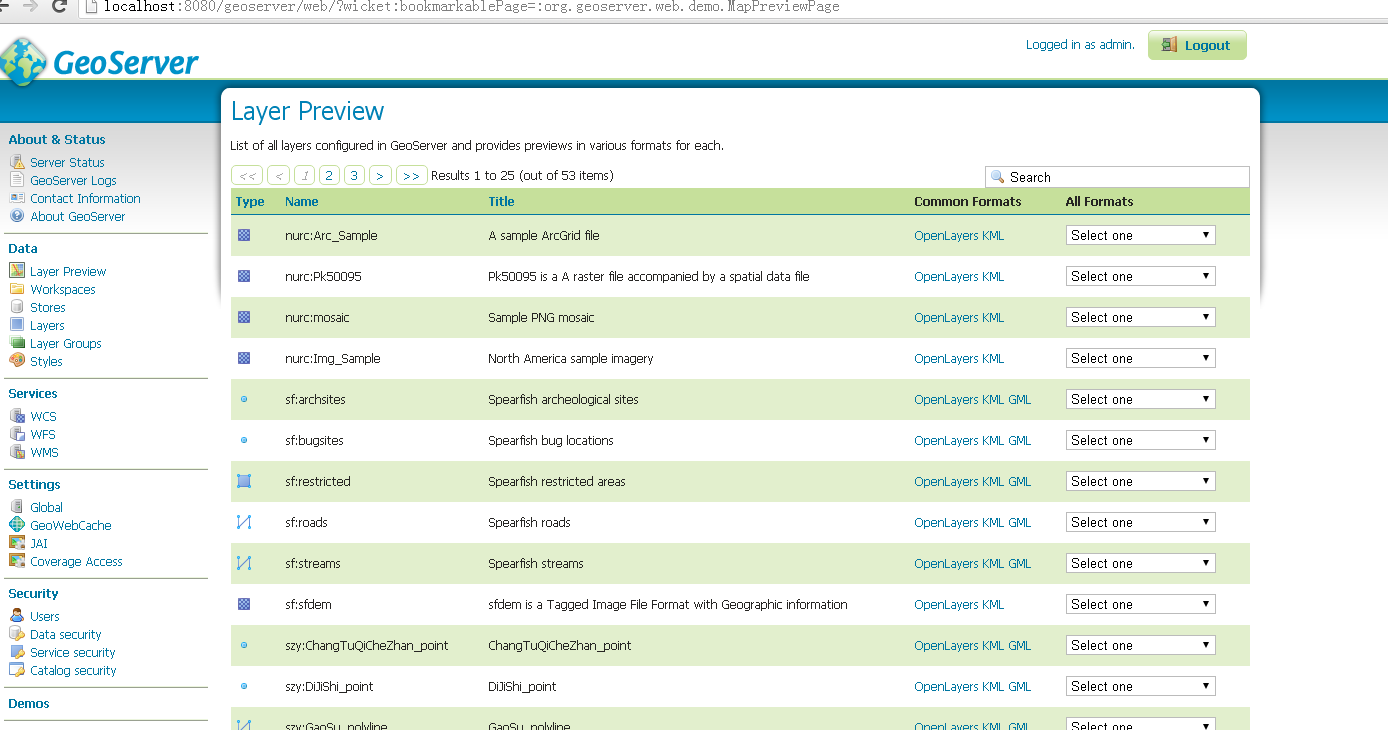Open format dropdown for sf:roads
1388x730 pixels.
pyautogui.click(x=1140, y=522)
